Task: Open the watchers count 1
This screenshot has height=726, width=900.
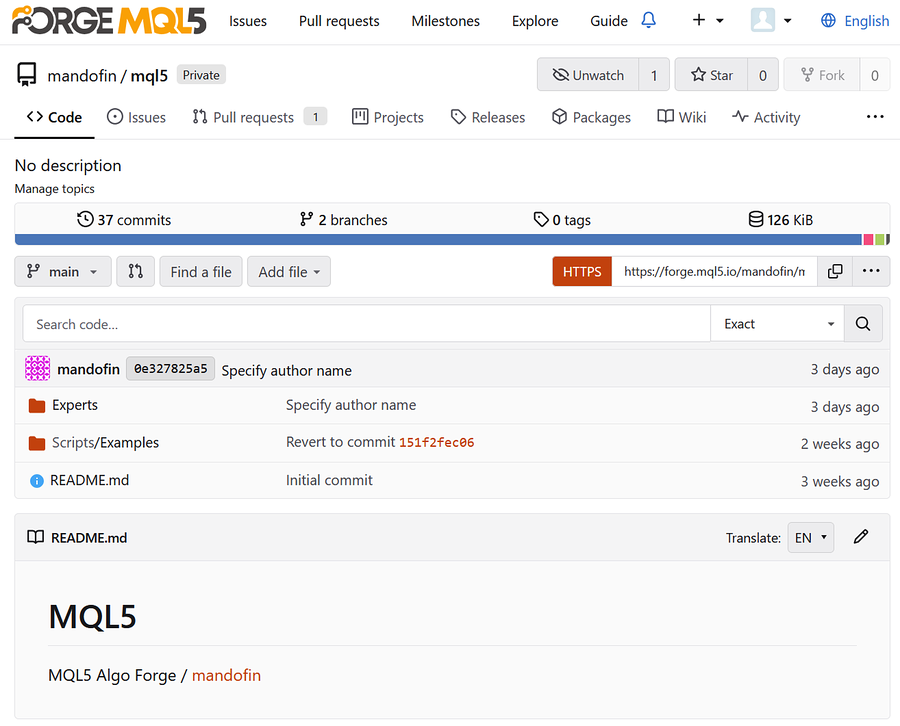Action: pyautogui.click(x=654, y=75)
